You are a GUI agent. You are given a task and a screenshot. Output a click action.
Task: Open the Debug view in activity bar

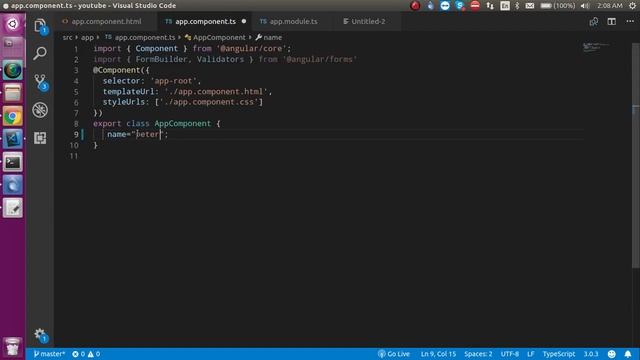click(40, 110)
